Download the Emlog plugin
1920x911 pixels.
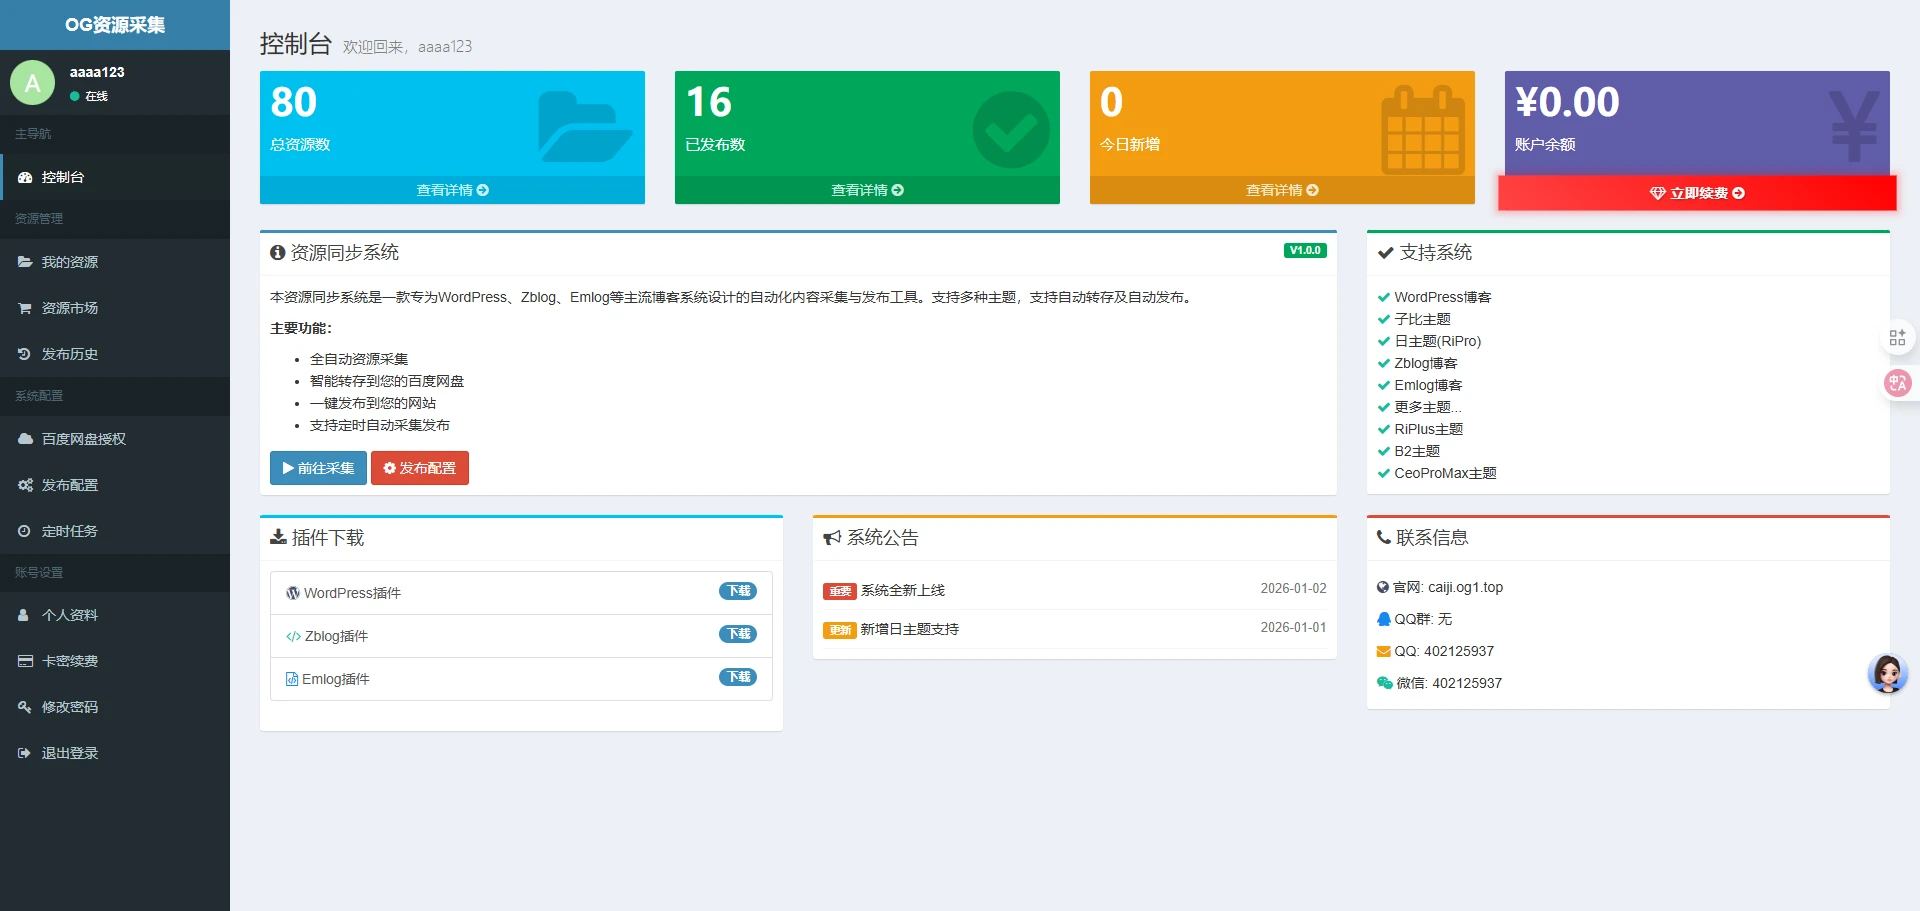click(x=738, y=677)
